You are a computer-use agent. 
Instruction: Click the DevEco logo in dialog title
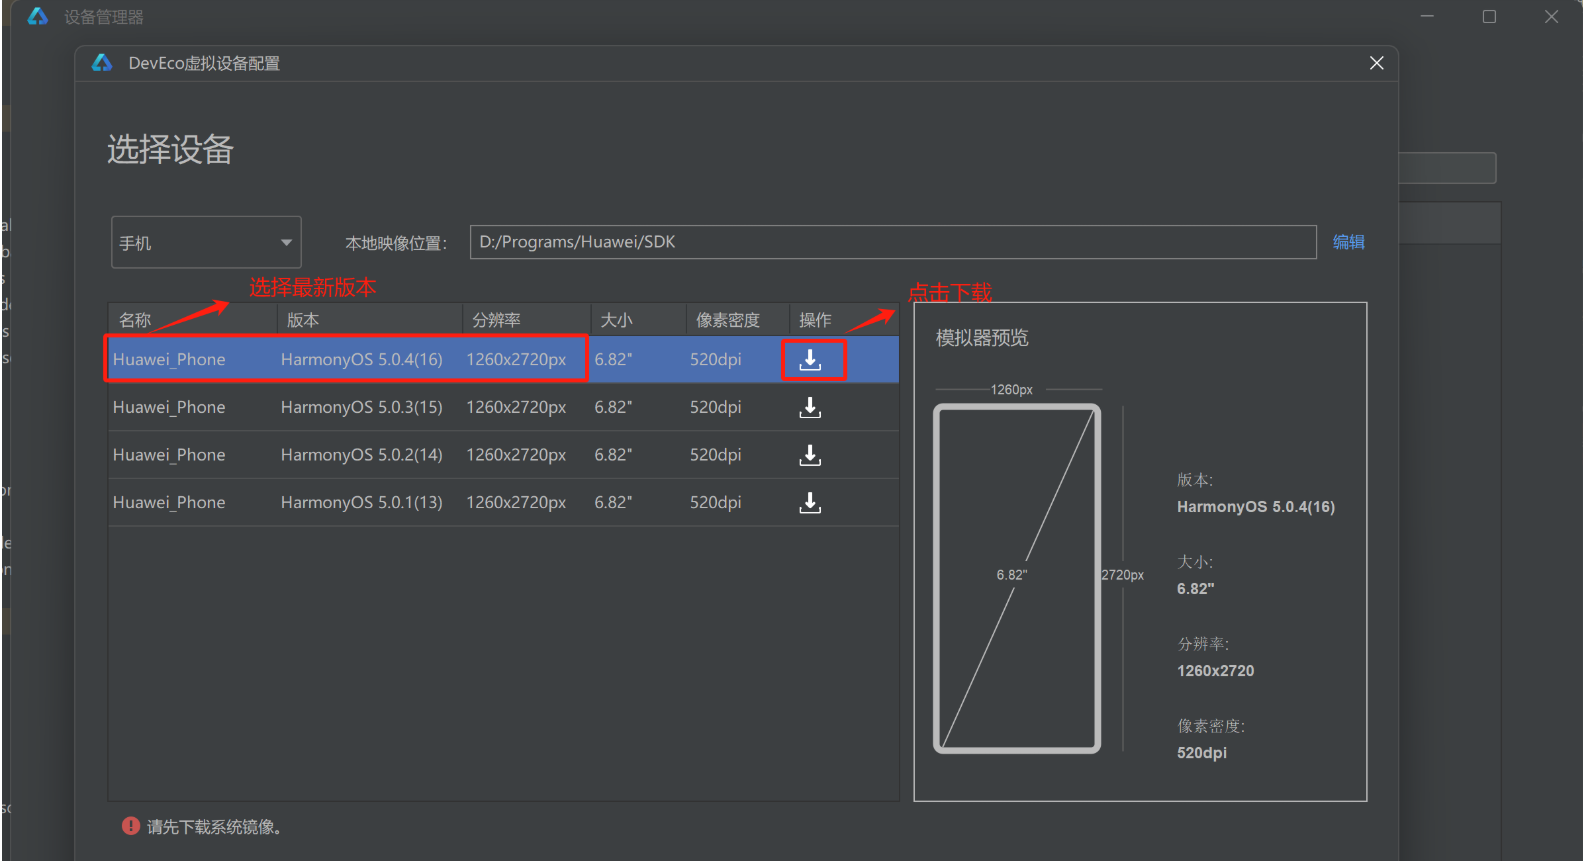[102, 63]
